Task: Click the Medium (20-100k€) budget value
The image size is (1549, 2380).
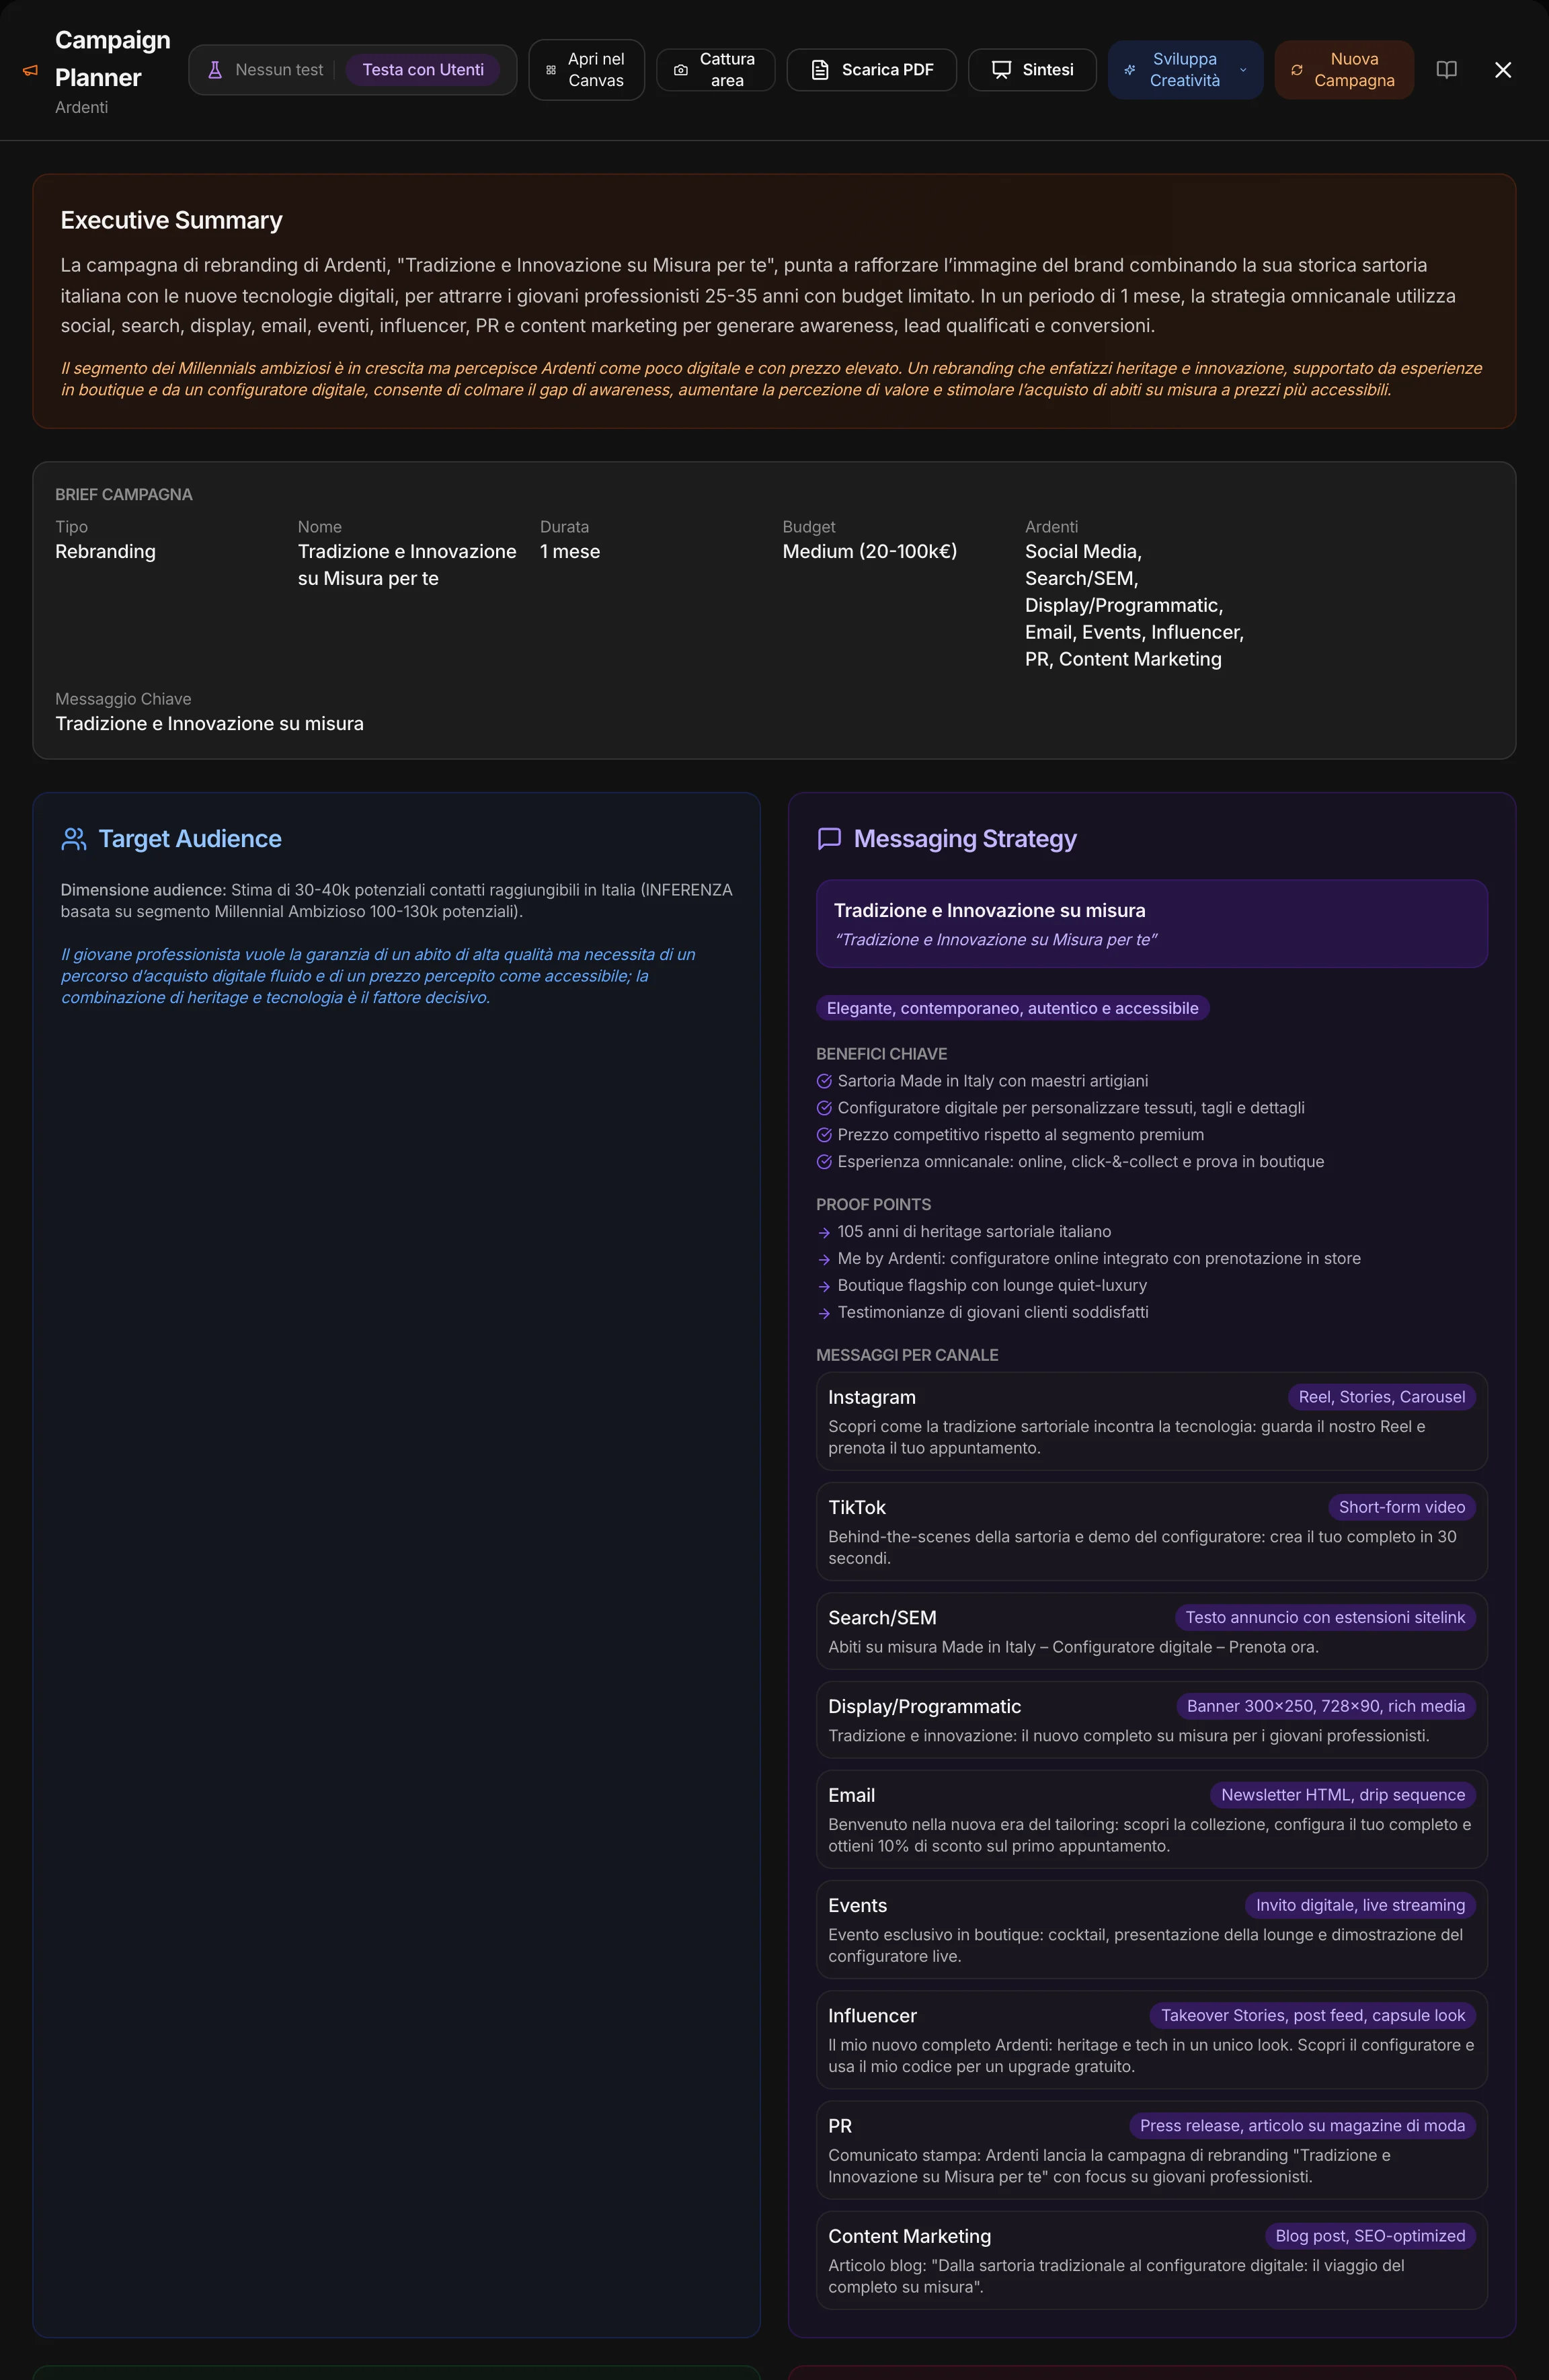Action: [870, 551]
